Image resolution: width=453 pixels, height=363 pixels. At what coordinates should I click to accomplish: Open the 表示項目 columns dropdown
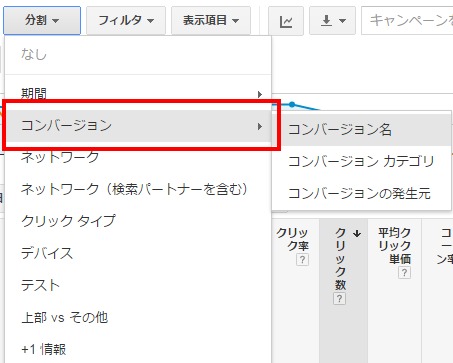[x=211, y=21]
